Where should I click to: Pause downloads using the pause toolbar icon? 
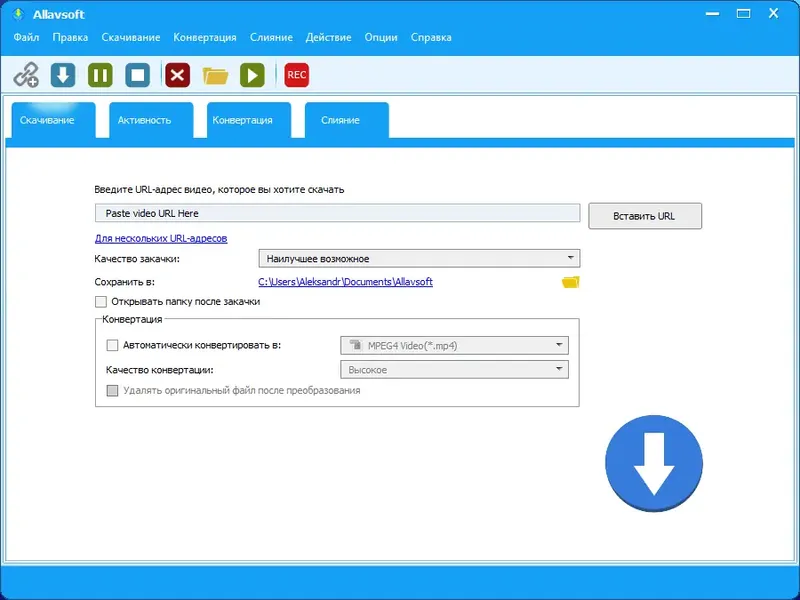click(99, 74)
